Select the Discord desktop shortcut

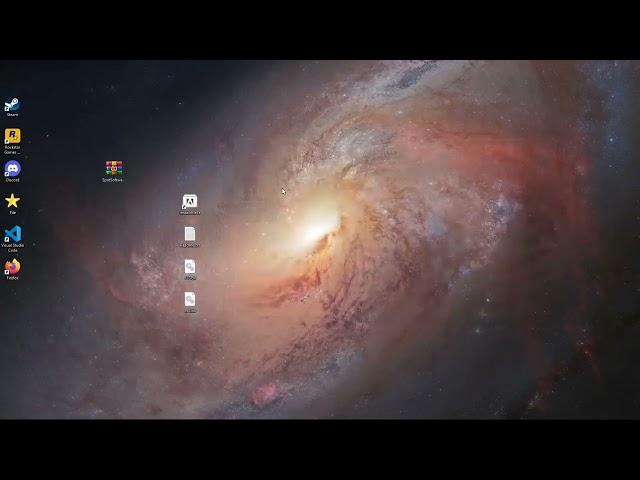point(12,171)
